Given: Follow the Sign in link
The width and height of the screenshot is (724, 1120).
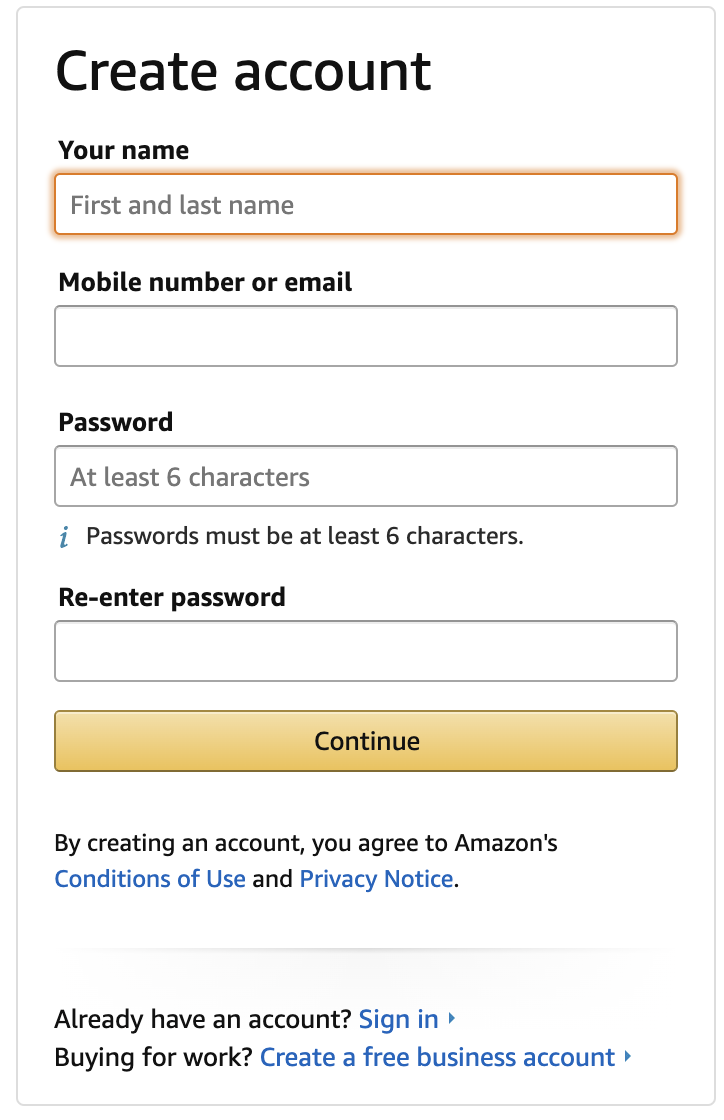Looking at the screenshot, I should 398,1019.
